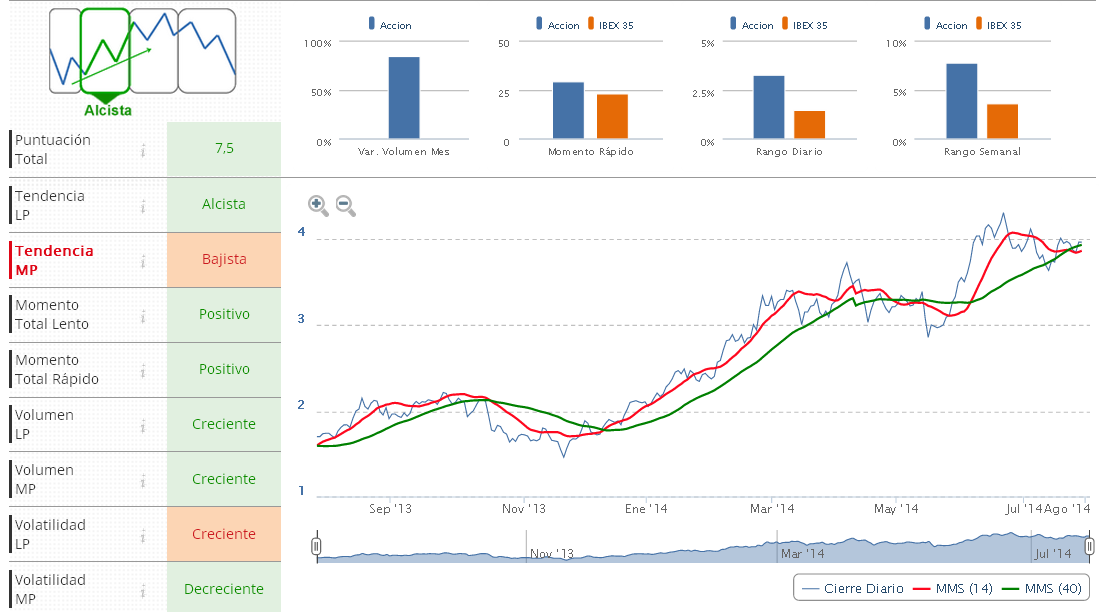Toggle the Cierre Diario series in legend
Viewport: 1099px width, 612px height.
(852, 588)
